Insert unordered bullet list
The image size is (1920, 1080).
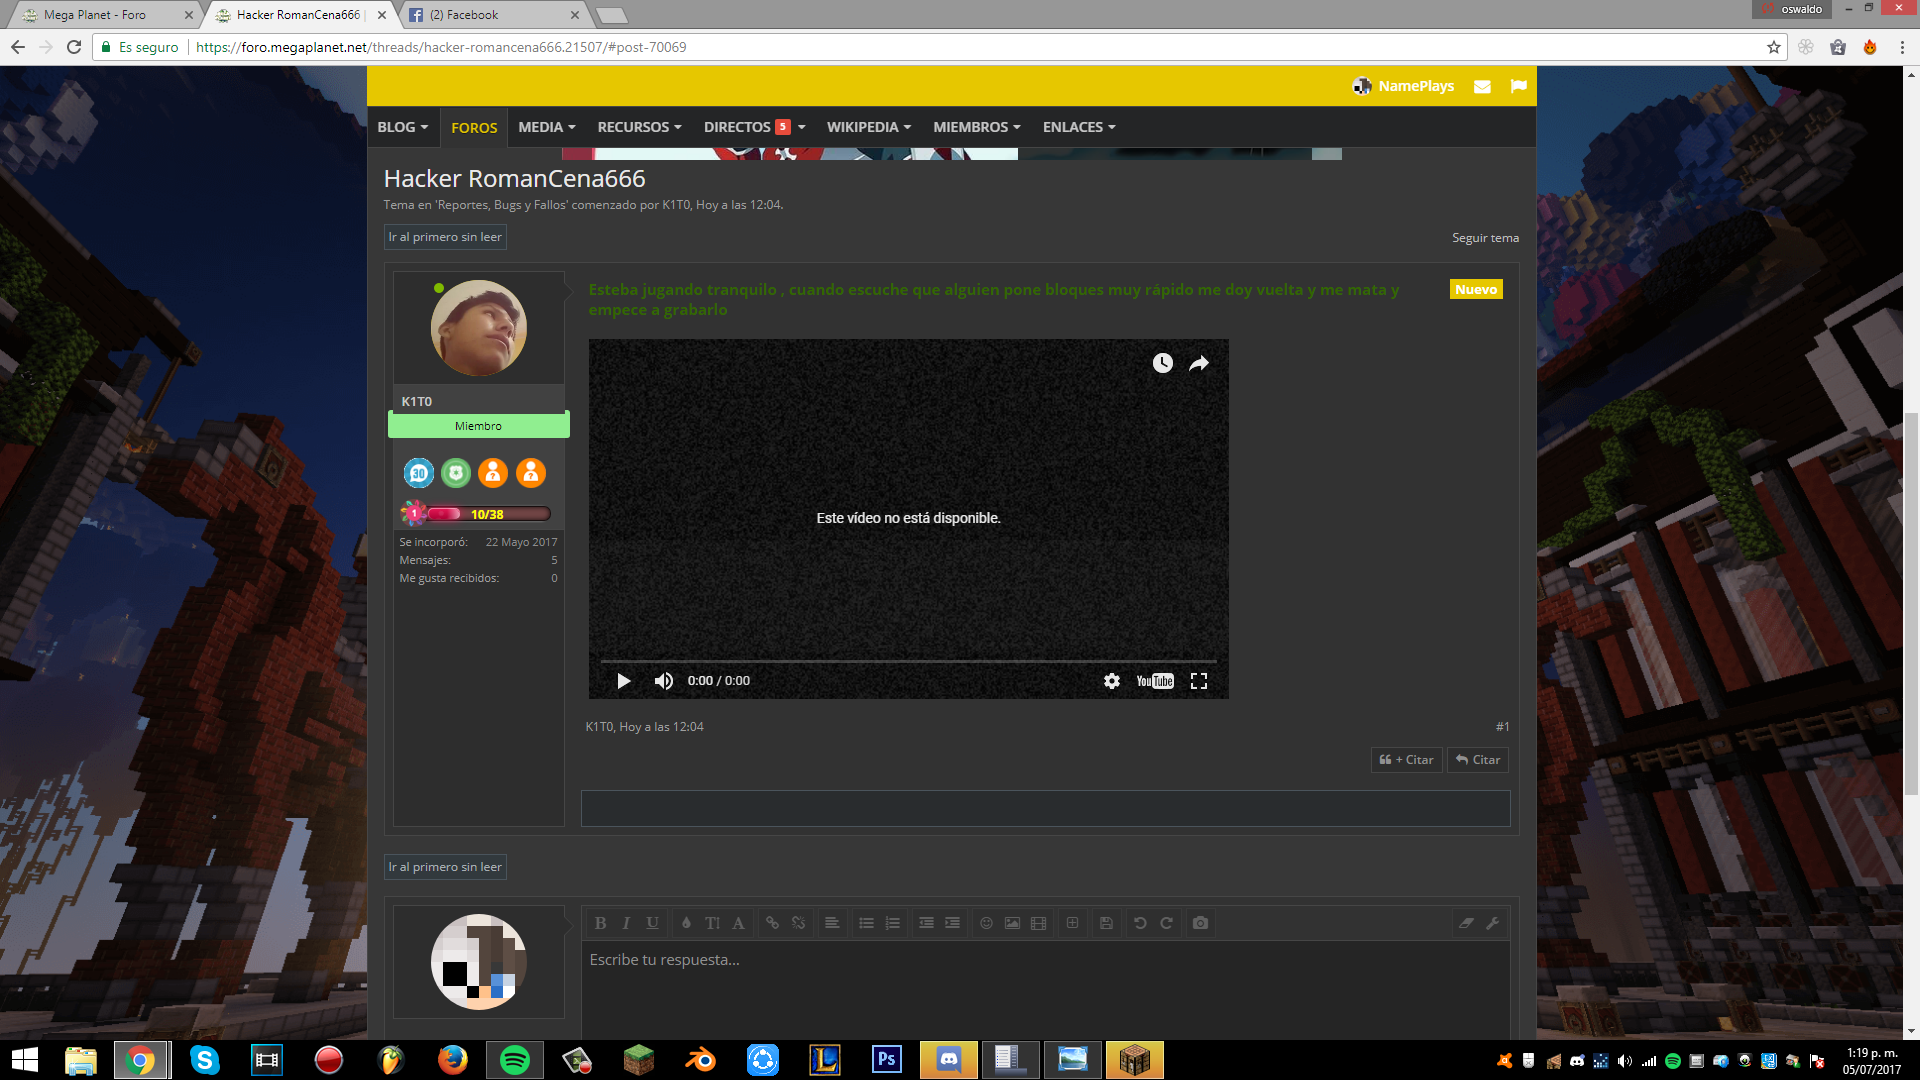click(866, 923)
